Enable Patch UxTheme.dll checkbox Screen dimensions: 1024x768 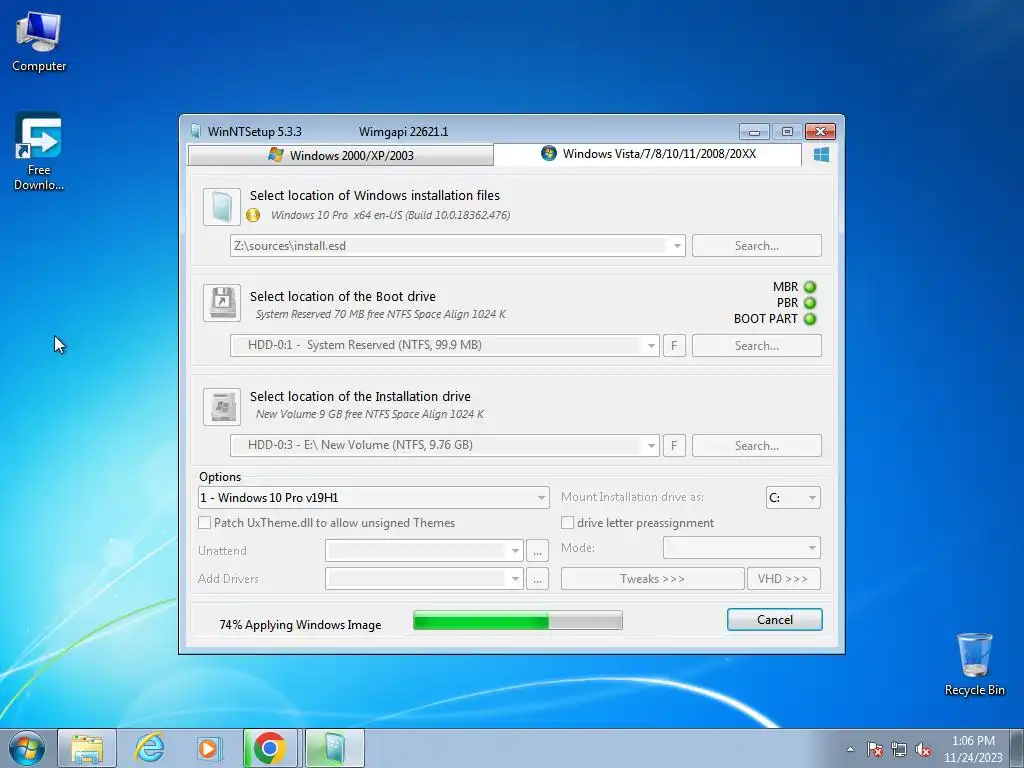coord(204,522)
